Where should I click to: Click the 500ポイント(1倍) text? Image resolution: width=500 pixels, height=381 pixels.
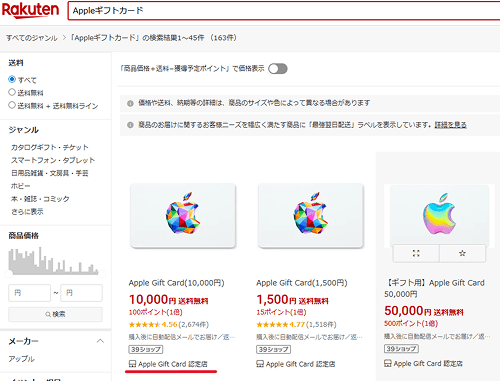tap(411, 323)
